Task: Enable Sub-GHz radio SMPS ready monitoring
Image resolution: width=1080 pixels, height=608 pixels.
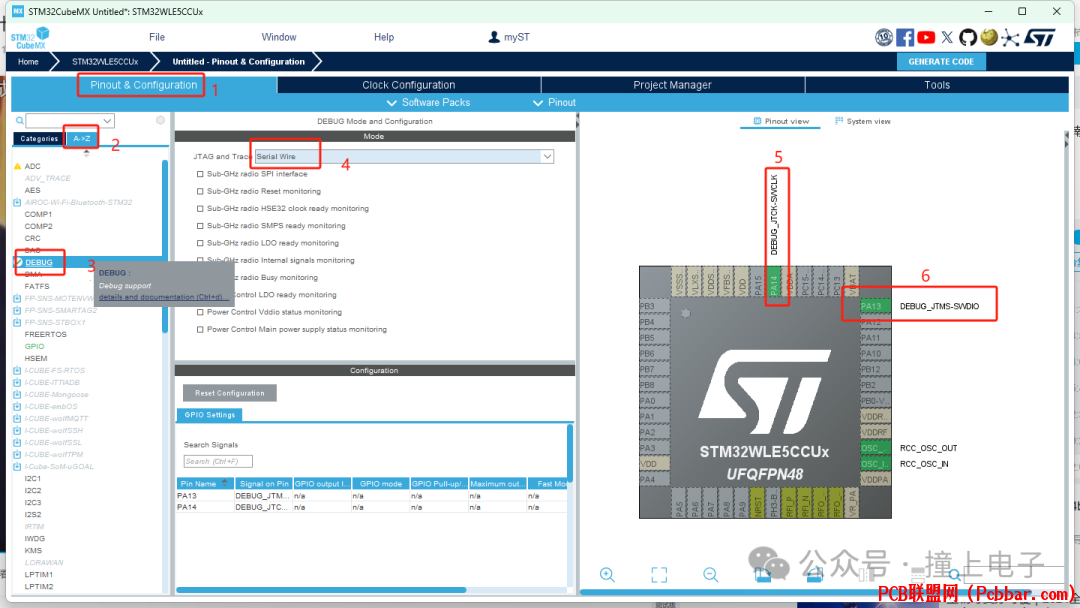Action: [x=200, y=226]
